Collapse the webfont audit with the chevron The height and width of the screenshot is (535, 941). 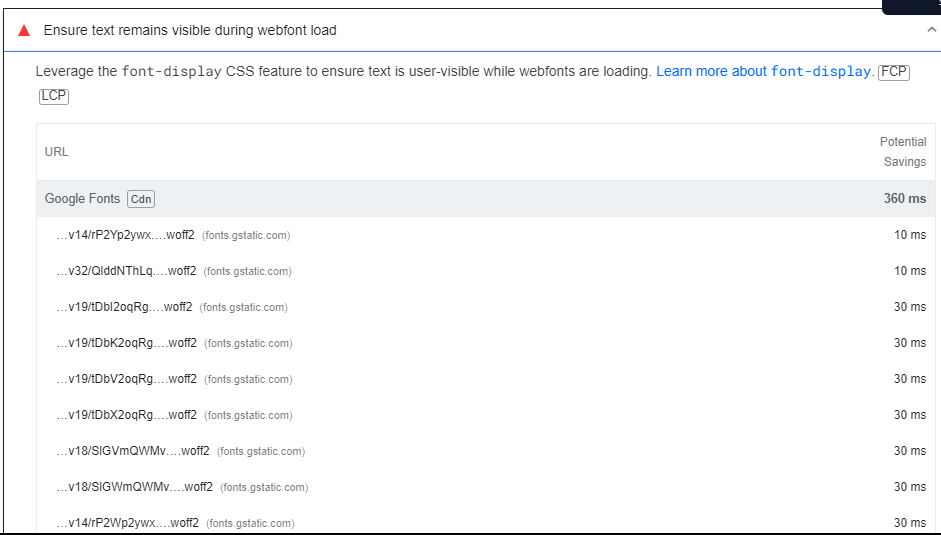(931, 30)
